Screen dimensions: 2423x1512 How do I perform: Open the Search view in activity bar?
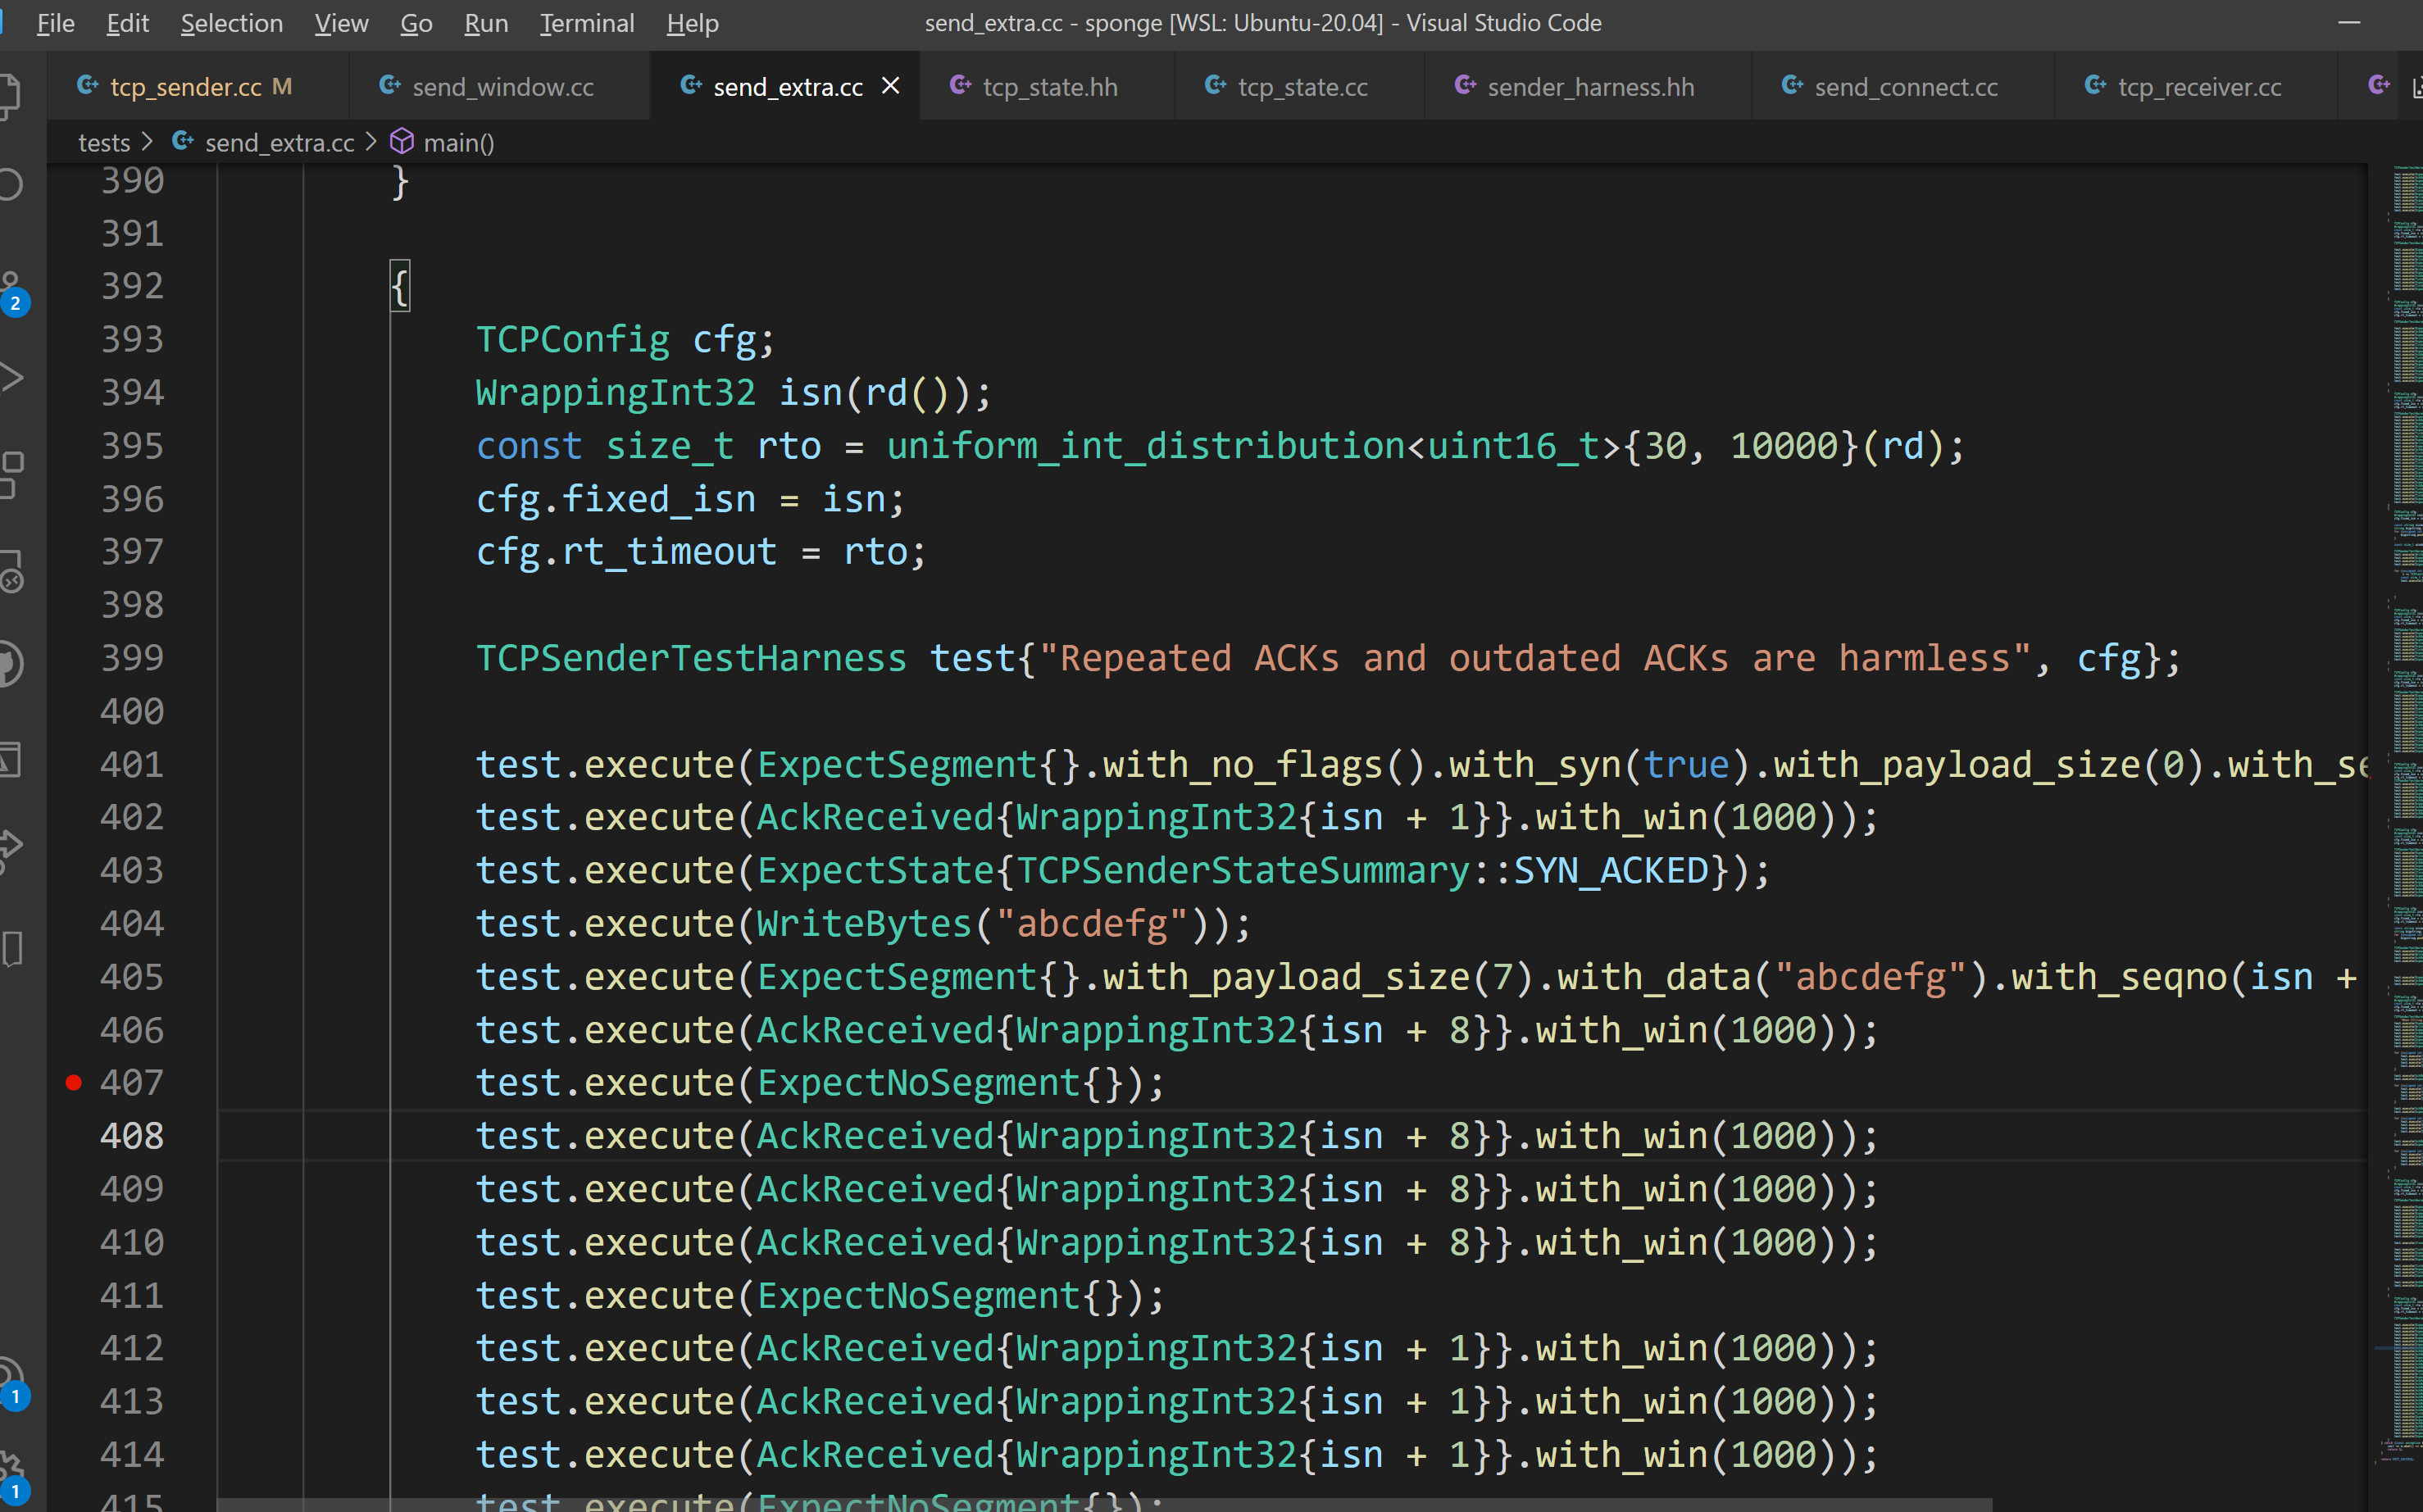pyautogui.click(x=8, y=185)
